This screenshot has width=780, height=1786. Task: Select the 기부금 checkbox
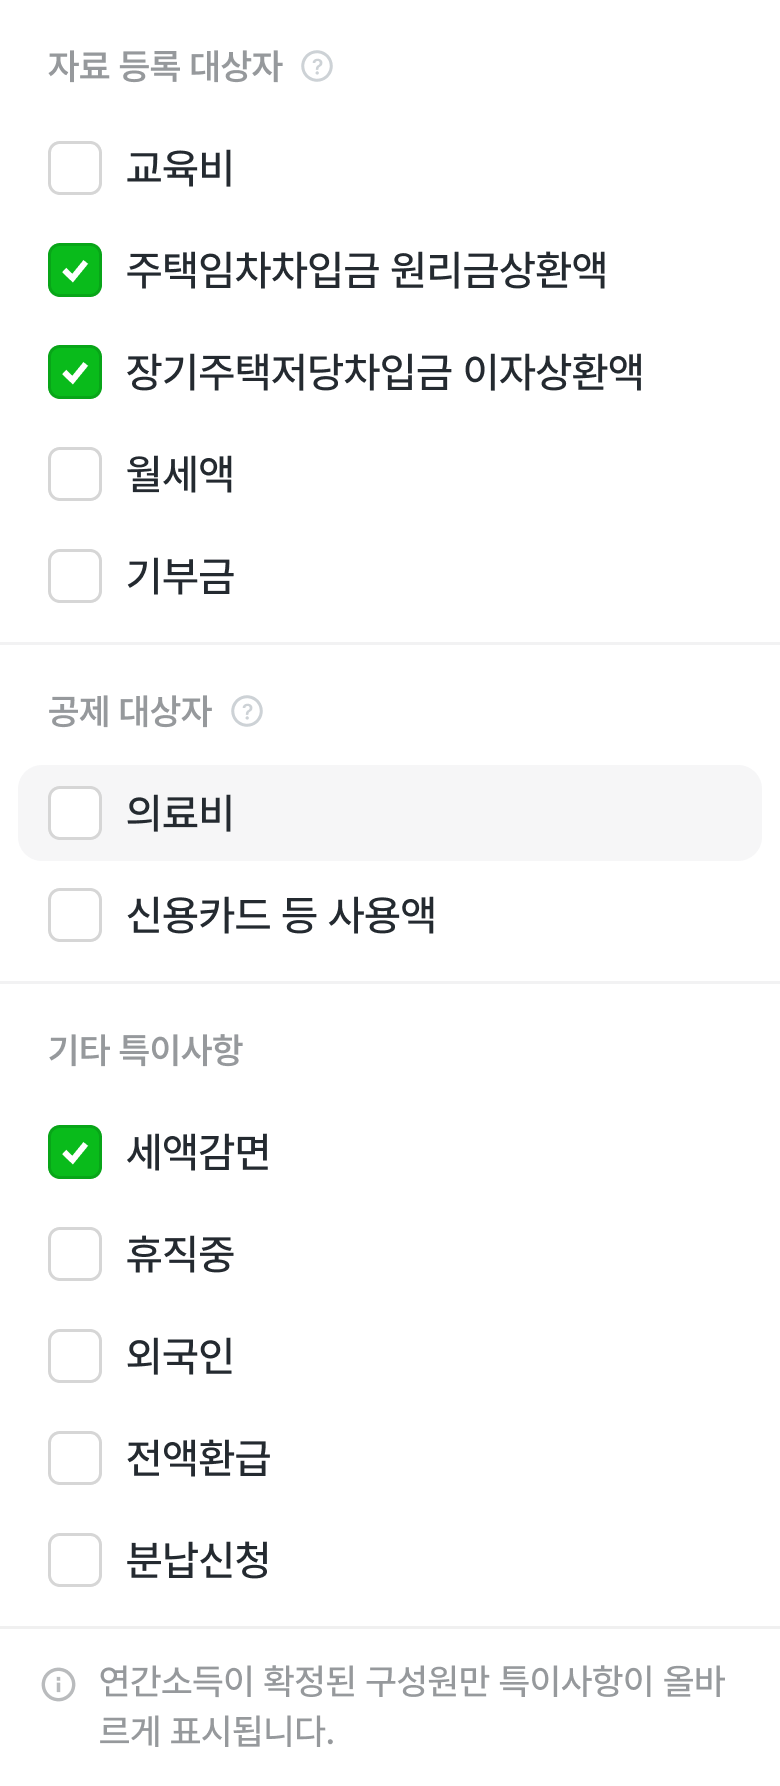point(75,576)
